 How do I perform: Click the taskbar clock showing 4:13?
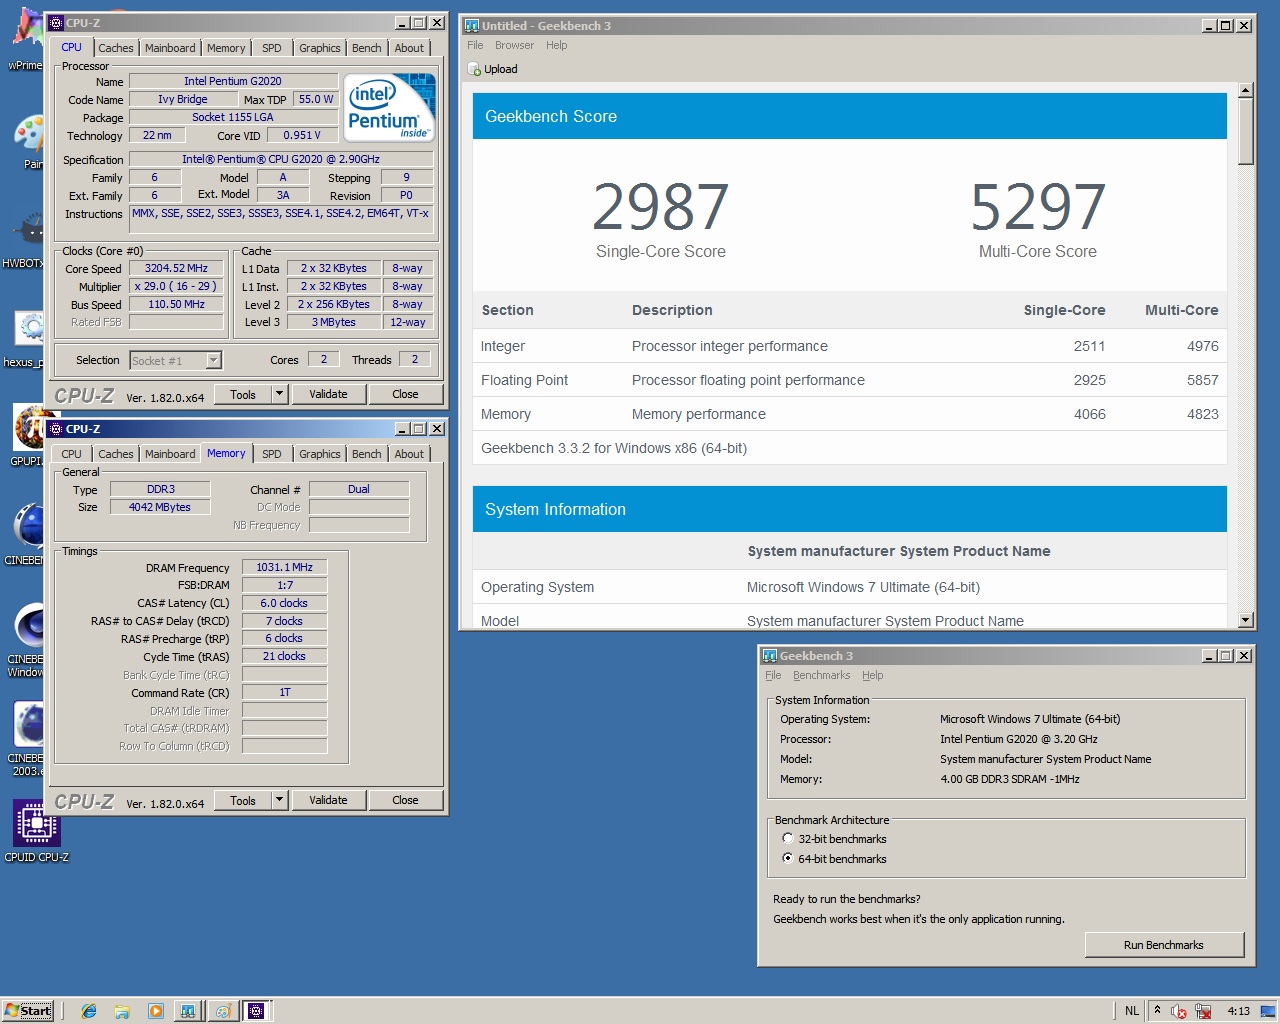[x=1238, y=1011]
